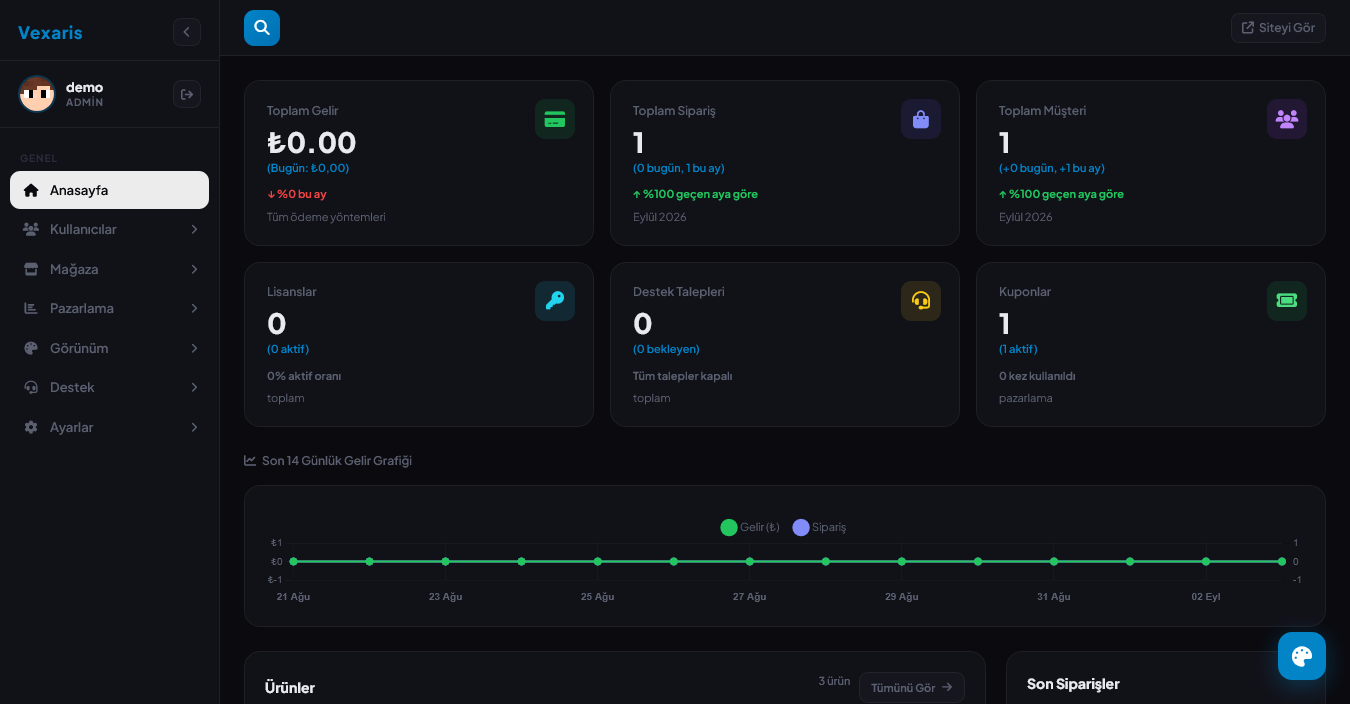
Task: Click the credit card icon in Toplam Gelir
Action: coord(555,119)
